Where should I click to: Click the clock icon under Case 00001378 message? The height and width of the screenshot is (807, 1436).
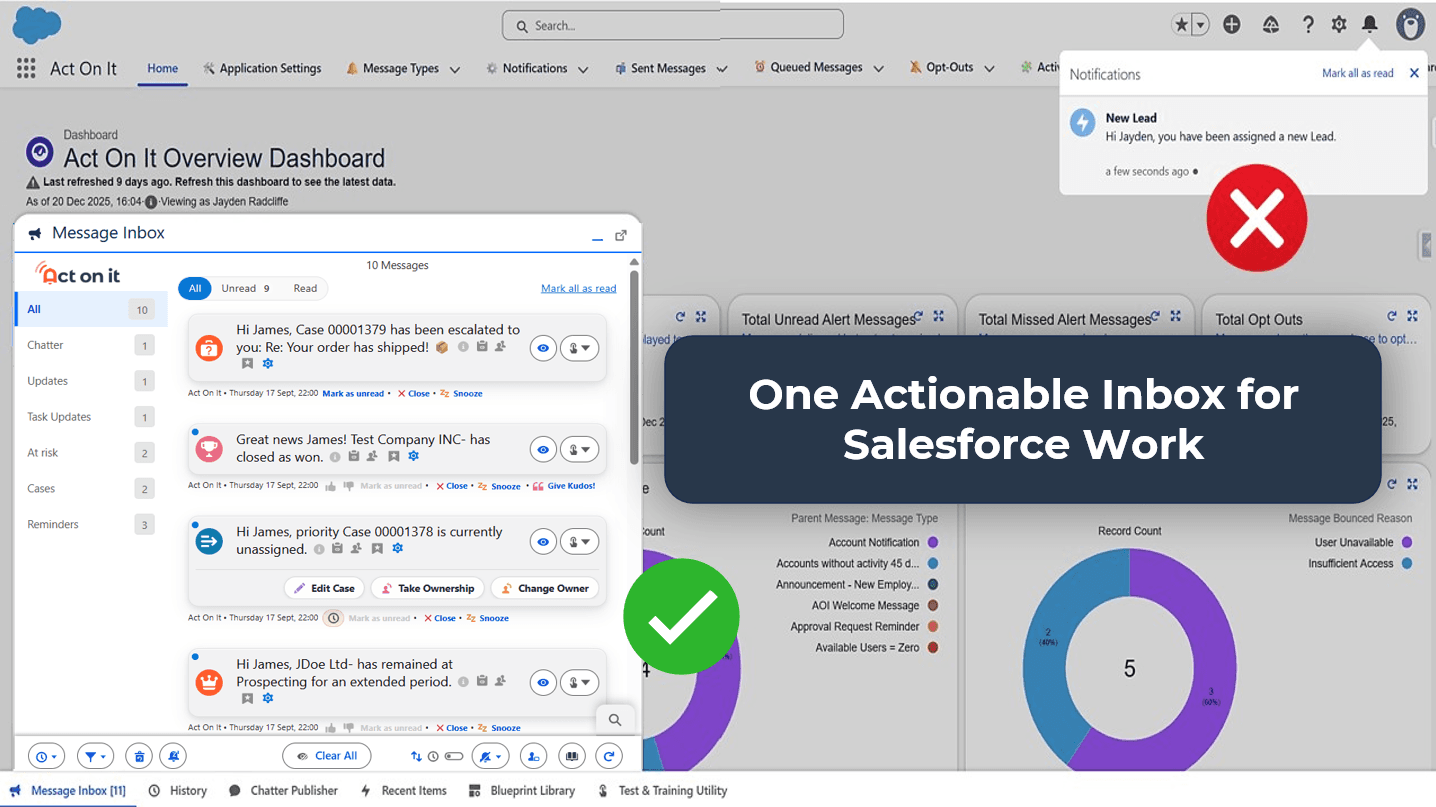pyautogui.click(x=334, y=618)
